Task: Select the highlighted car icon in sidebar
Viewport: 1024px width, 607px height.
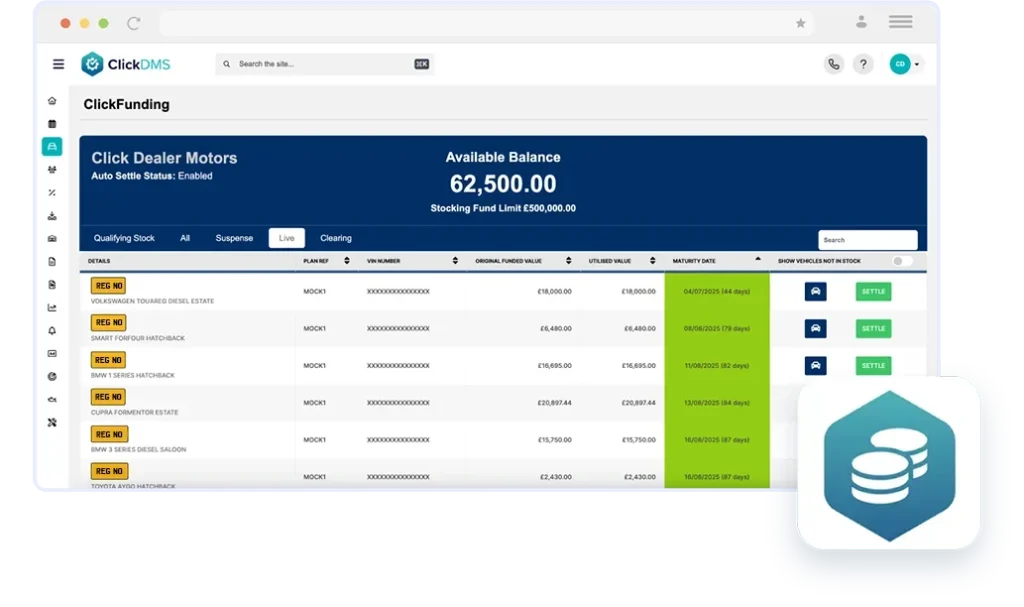Action: click(x=52, y=146)
